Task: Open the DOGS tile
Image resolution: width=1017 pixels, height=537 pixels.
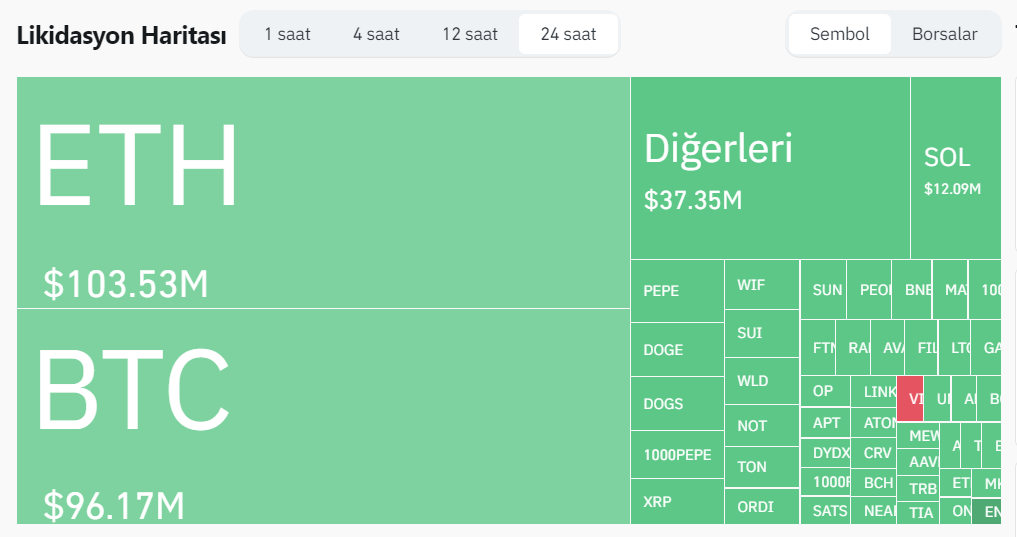Action: (x=676, y=403)
